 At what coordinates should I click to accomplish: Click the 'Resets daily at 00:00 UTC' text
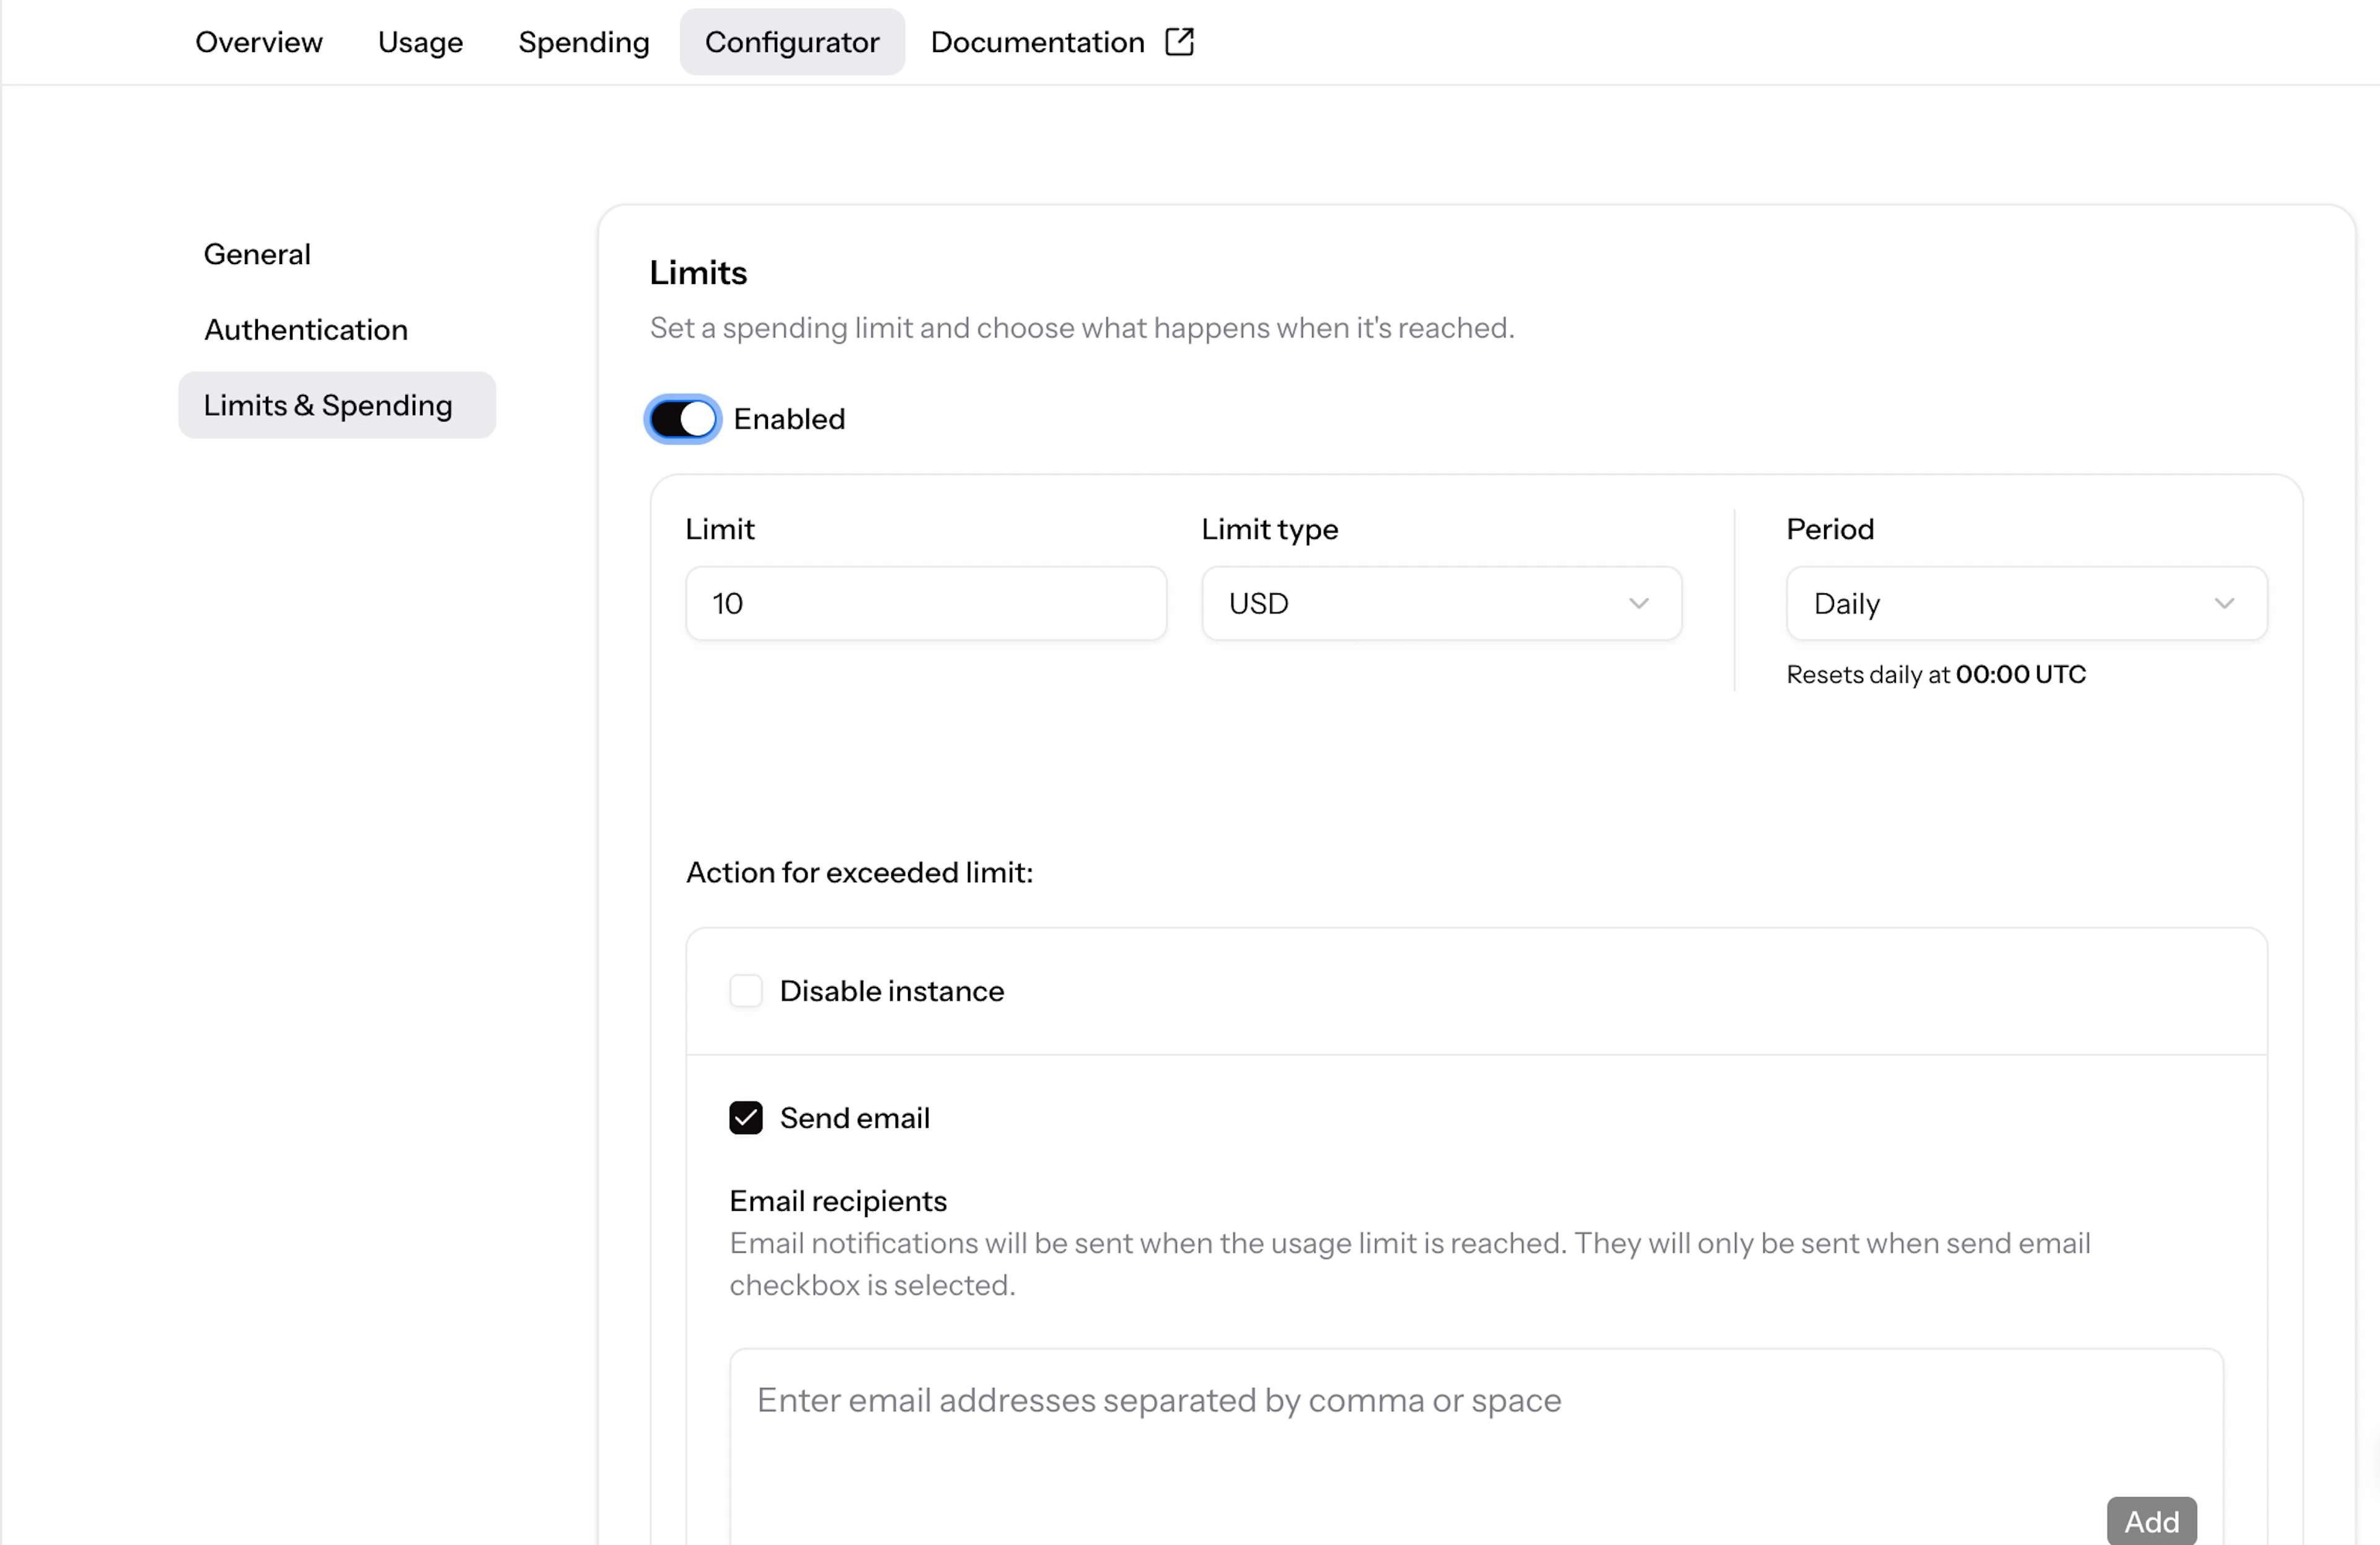coord(1936,675)
